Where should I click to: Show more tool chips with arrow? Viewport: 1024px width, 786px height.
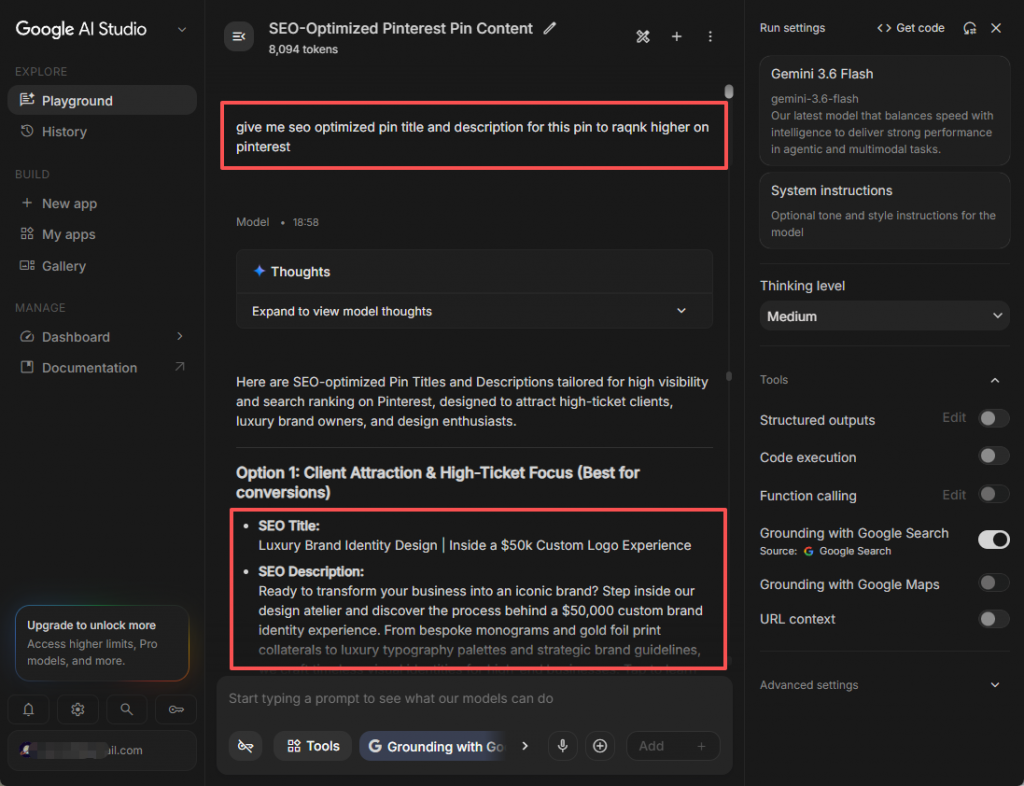pos(525,746)
